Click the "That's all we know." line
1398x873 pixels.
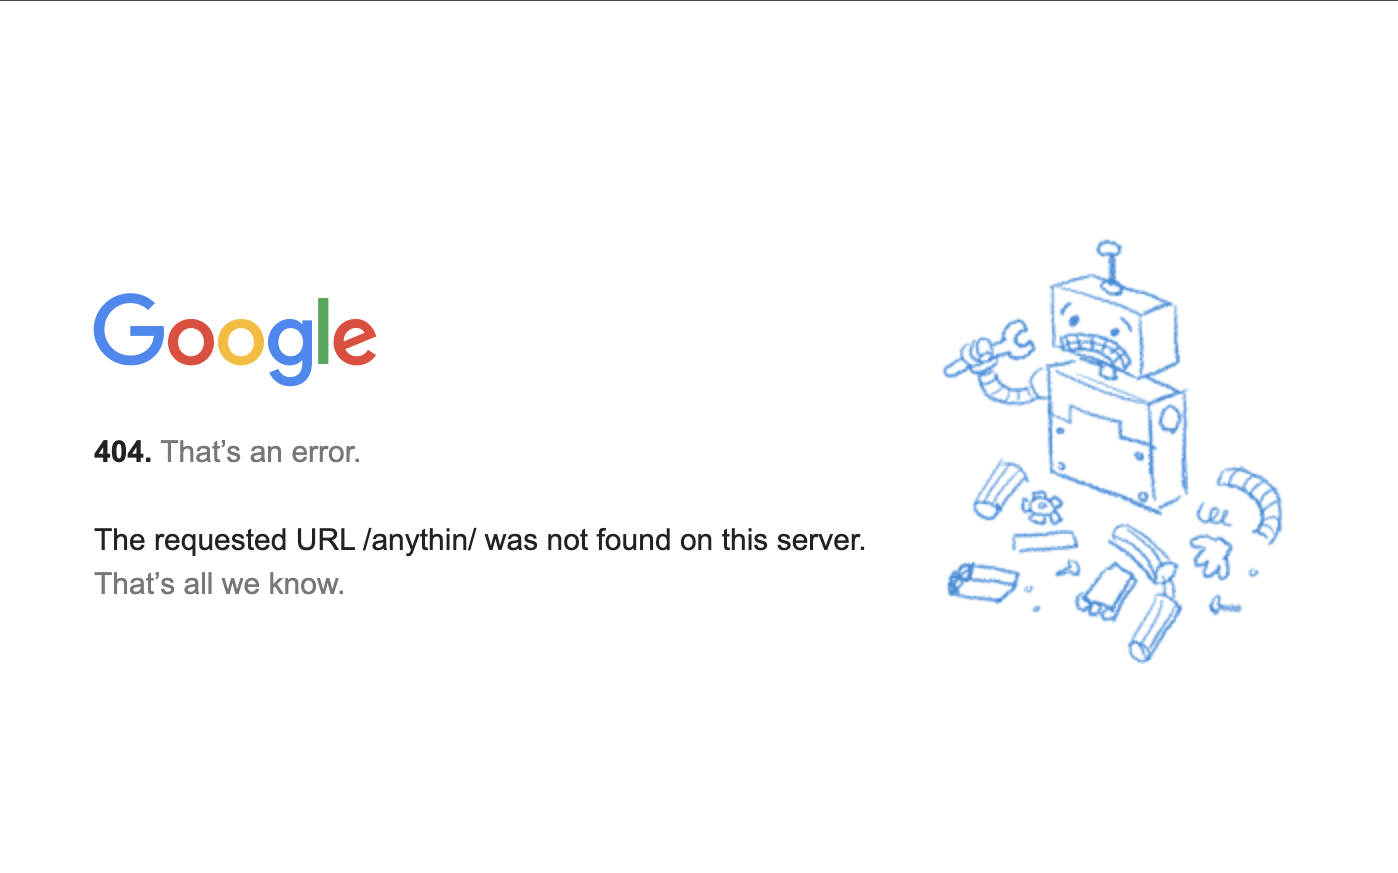tap(219, 584)
